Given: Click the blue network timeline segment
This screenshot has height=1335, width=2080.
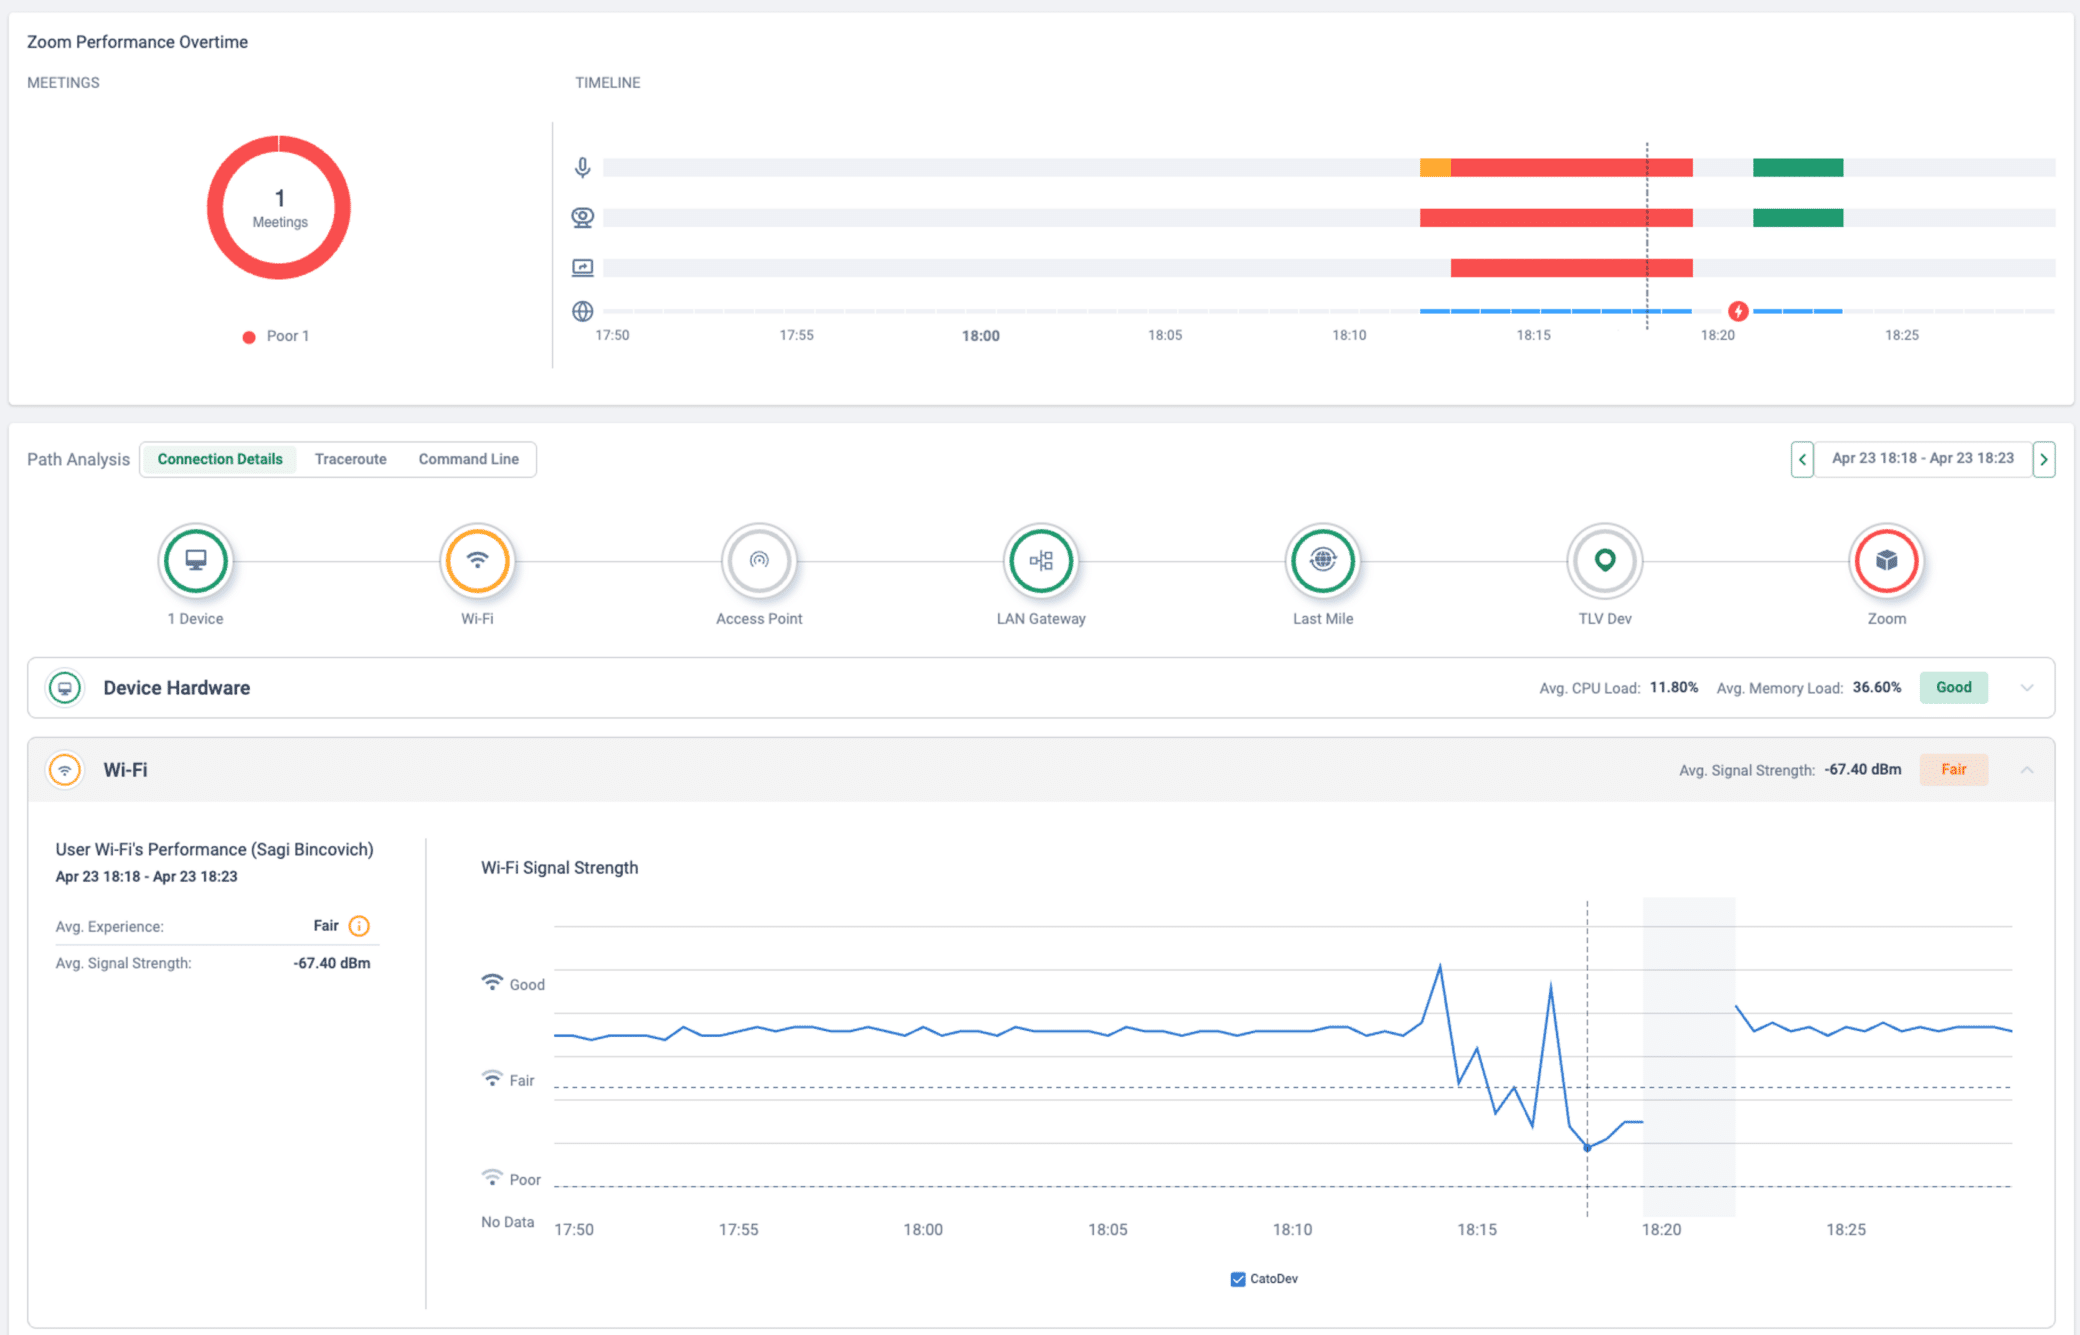Looking at the screenshot, I should pos(1555,311).
